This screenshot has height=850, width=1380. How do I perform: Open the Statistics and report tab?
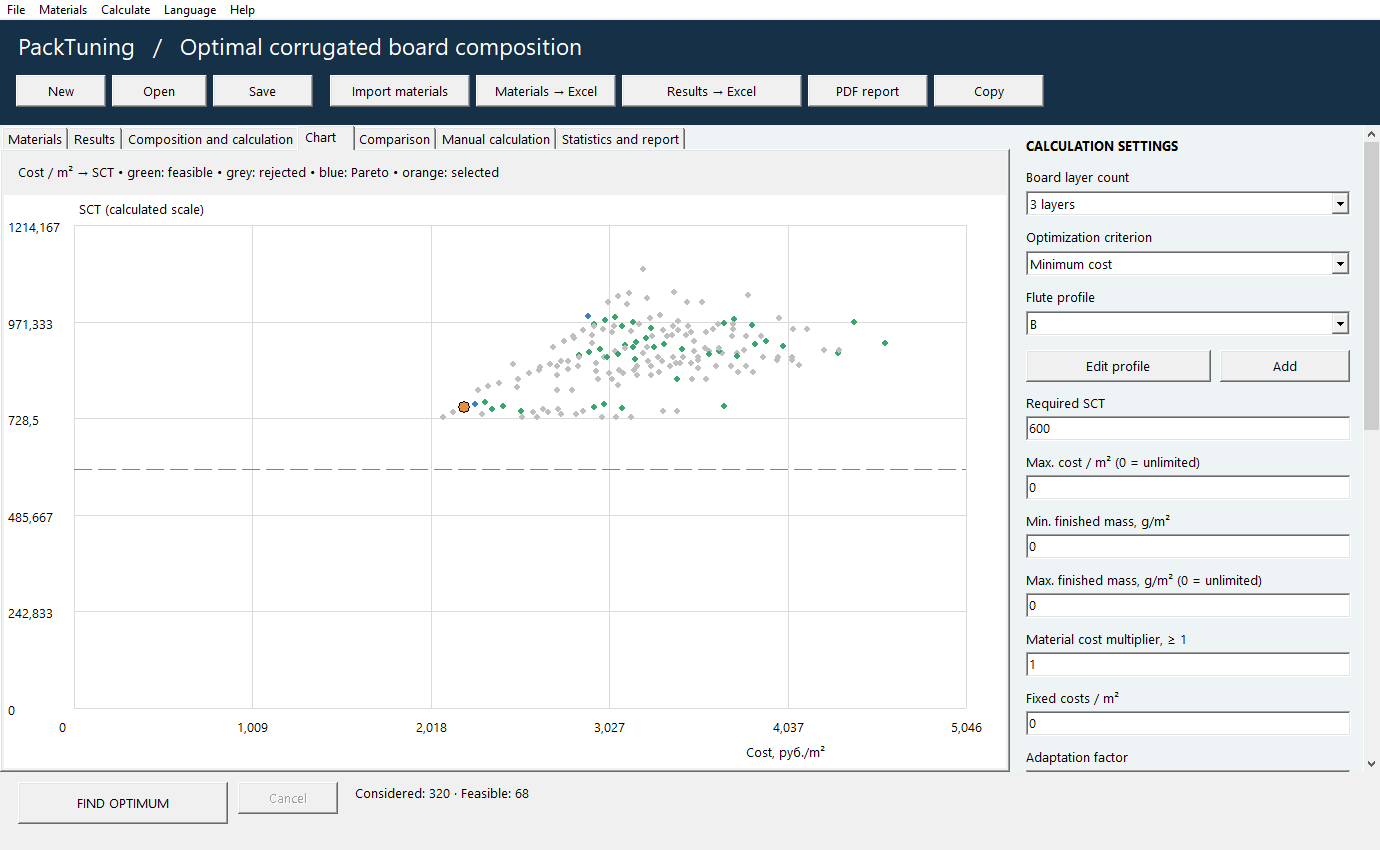(x=620, y=139)
